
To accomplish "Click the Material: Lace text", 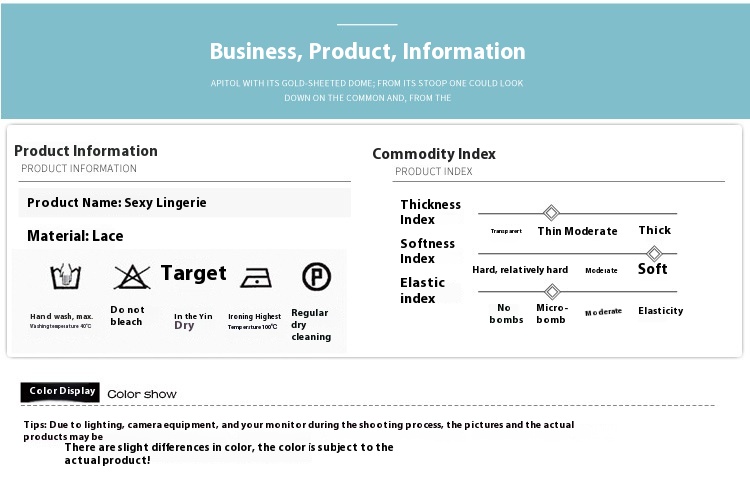I will point(75,236).
